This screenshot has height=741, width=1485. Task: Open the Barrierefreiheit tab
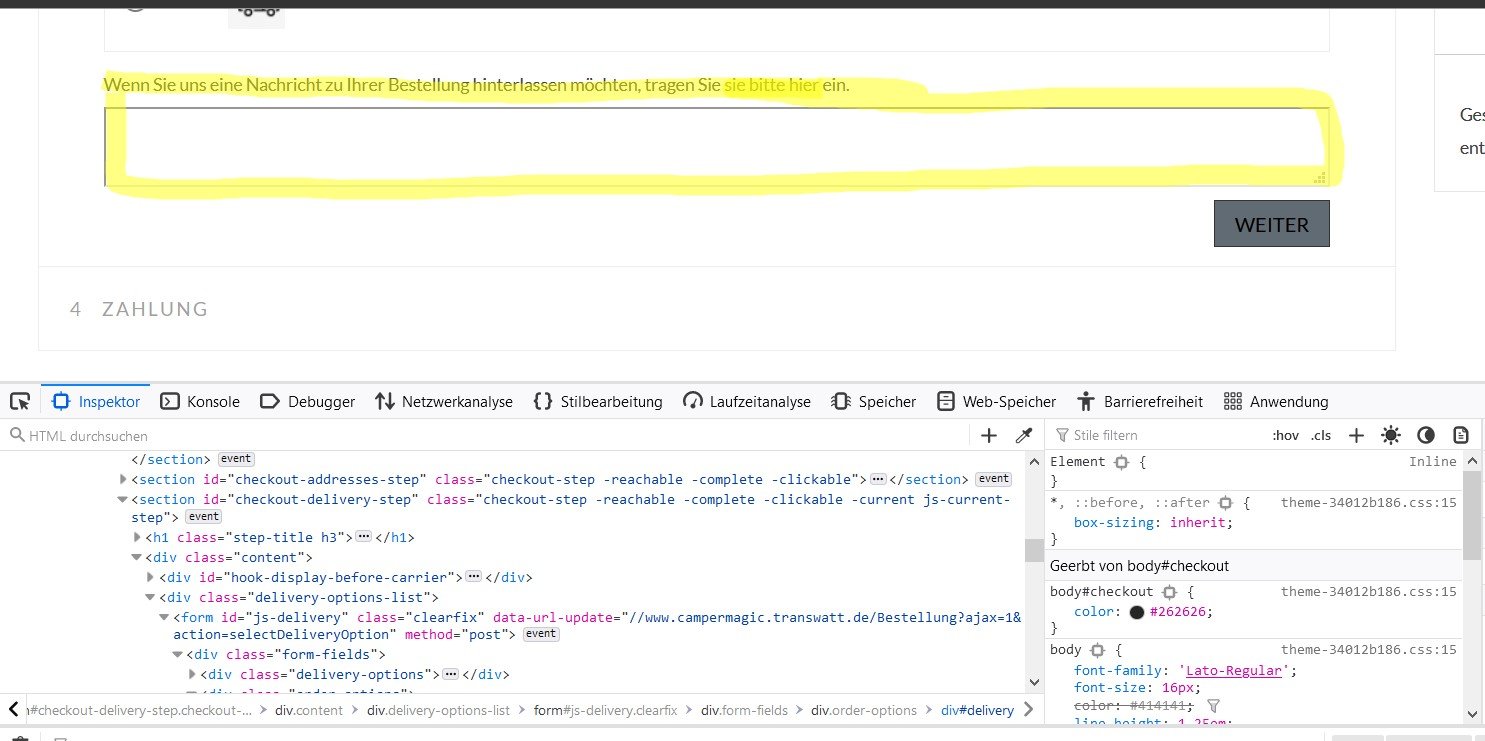1140,402
